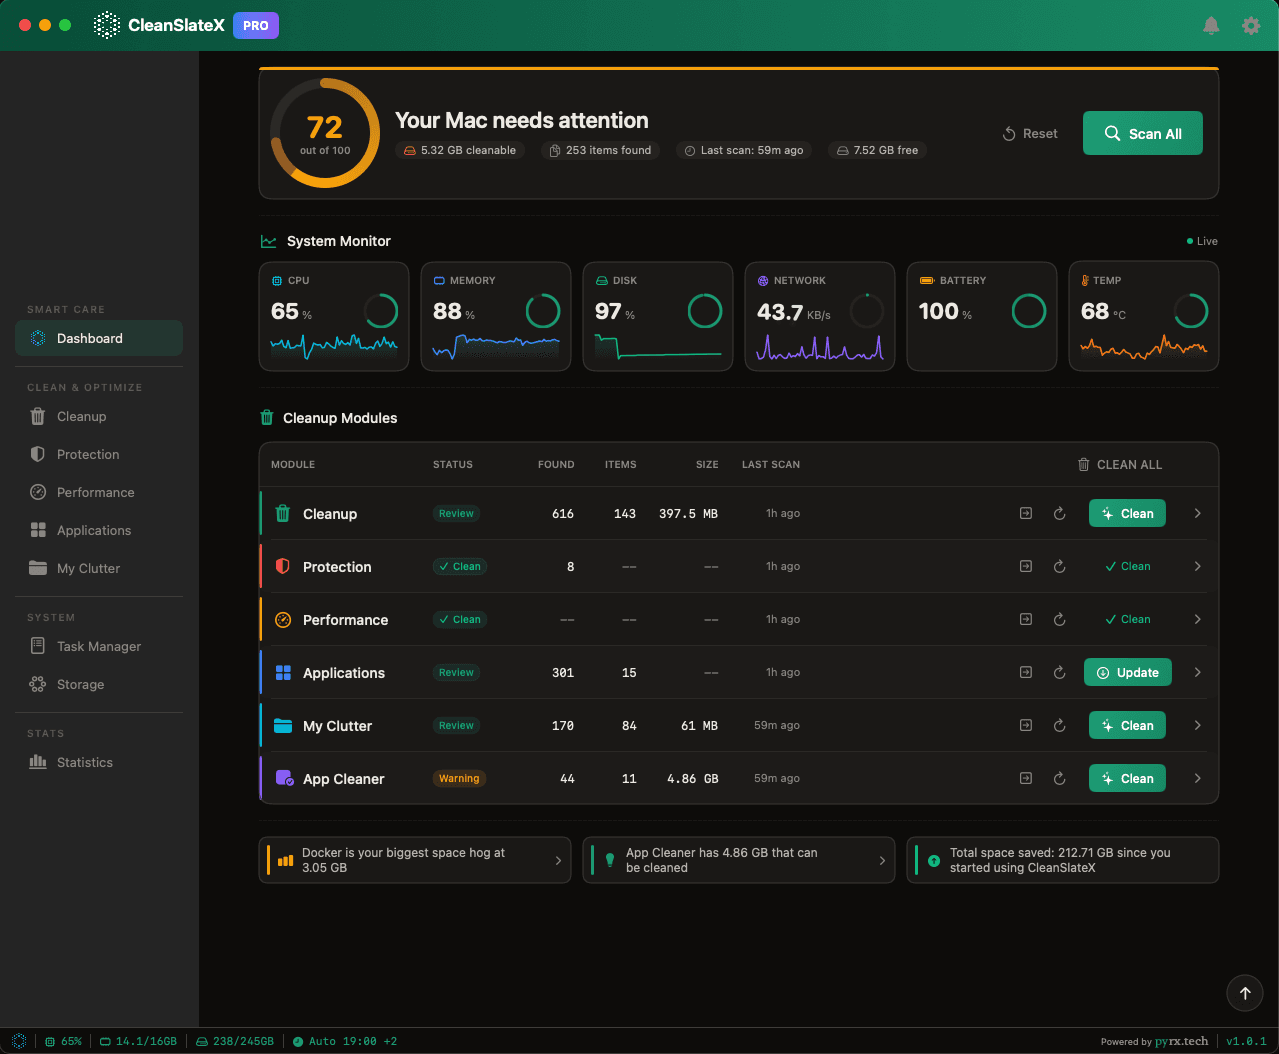Viewport: 1279px width, 1054px height.
Task: Open the Temp monitor card
Action: point(1144,316)
